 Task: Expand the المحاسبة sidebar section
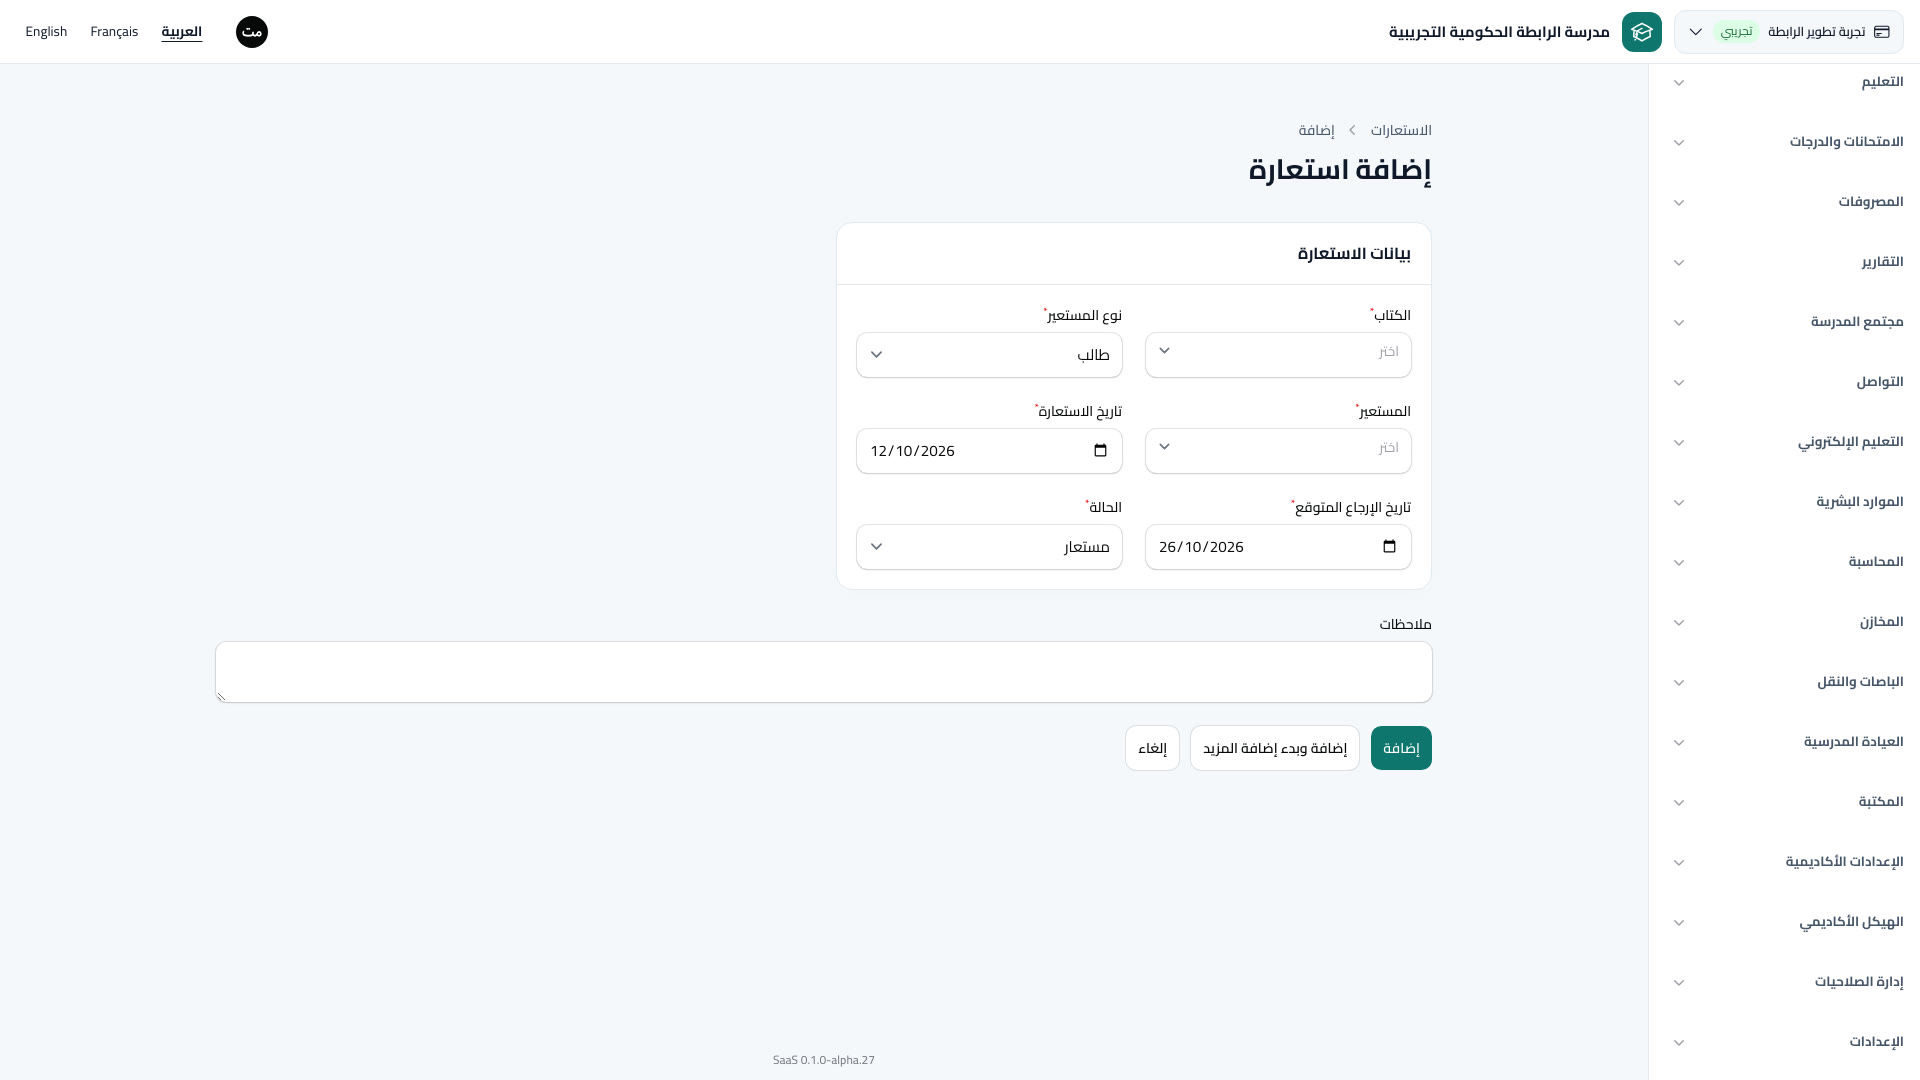[x=1784, y=562]
